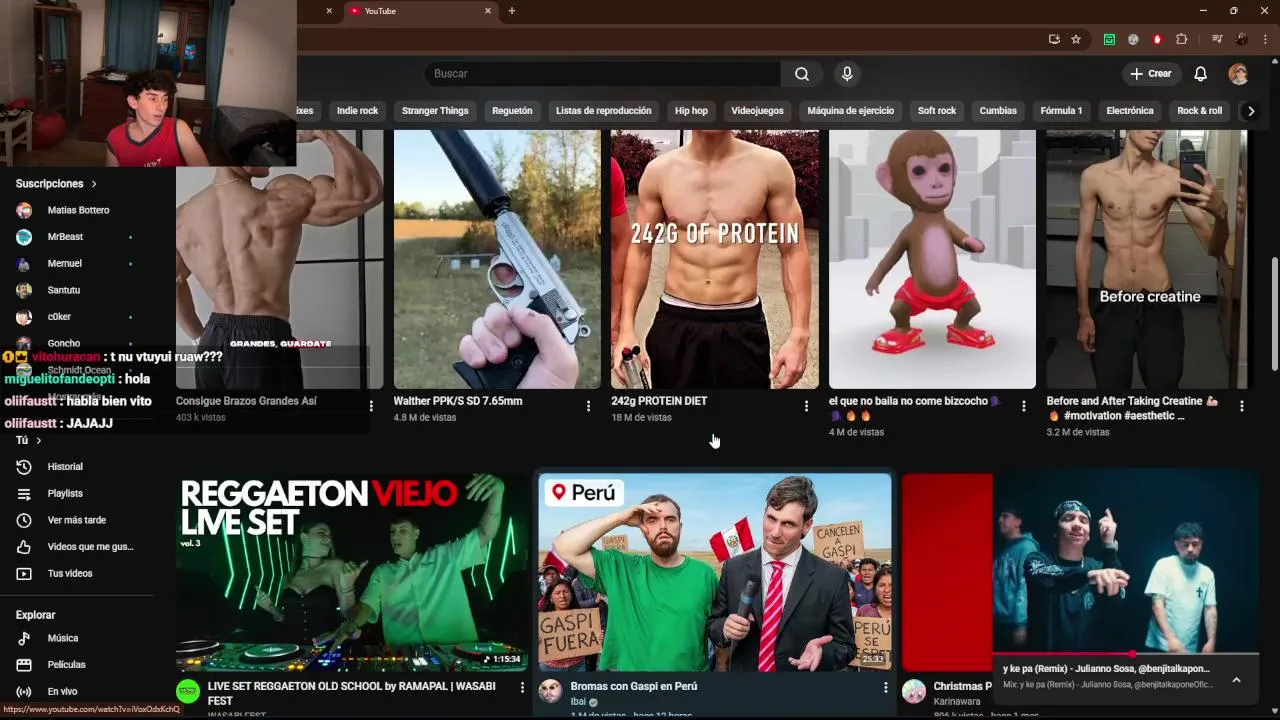The width and height of the screenshot is (1280, 720).
Task: Open the account avatar menu
Action: click(x=1238, y=74)
